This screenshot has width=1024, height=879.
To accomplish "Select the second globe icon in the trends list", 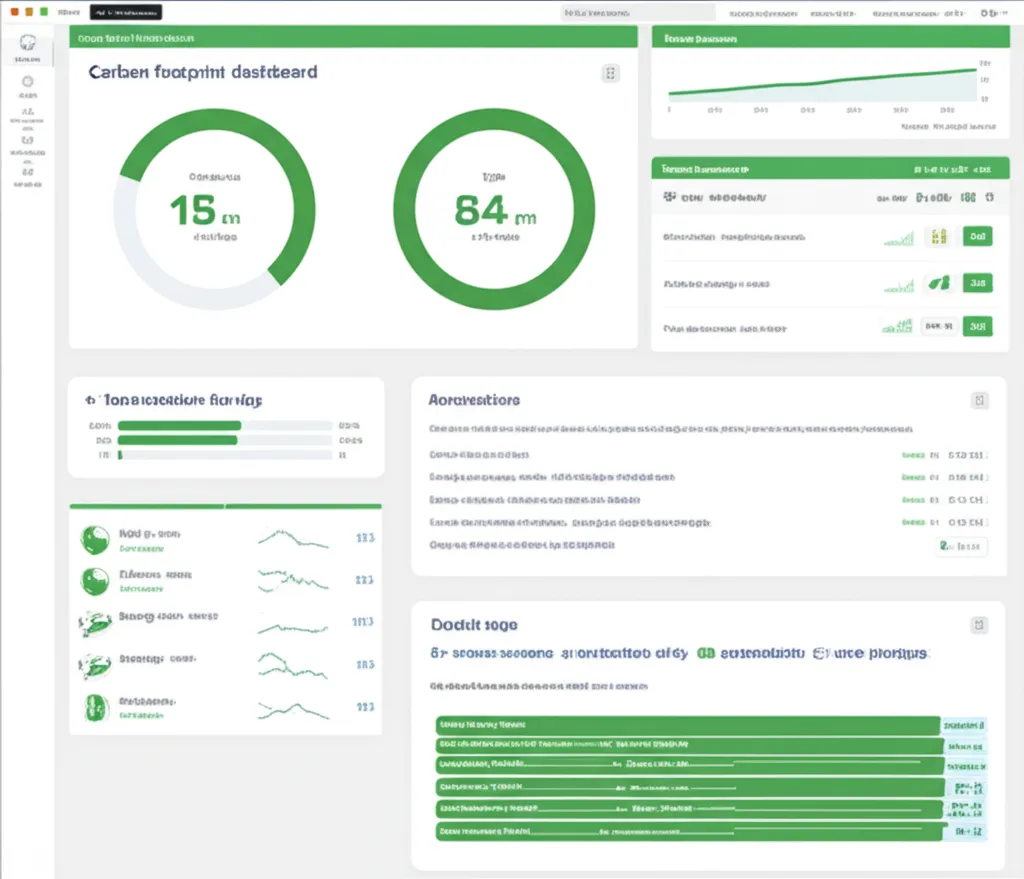I will [x=95, y=580].
